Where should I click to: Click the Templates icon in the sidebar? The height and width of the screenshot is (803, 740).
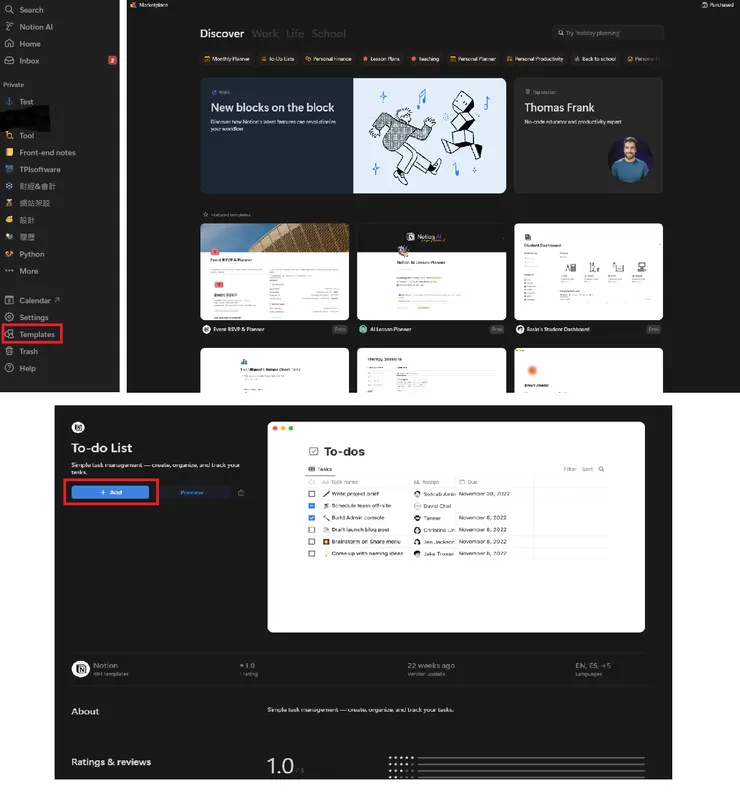(9, 334)
